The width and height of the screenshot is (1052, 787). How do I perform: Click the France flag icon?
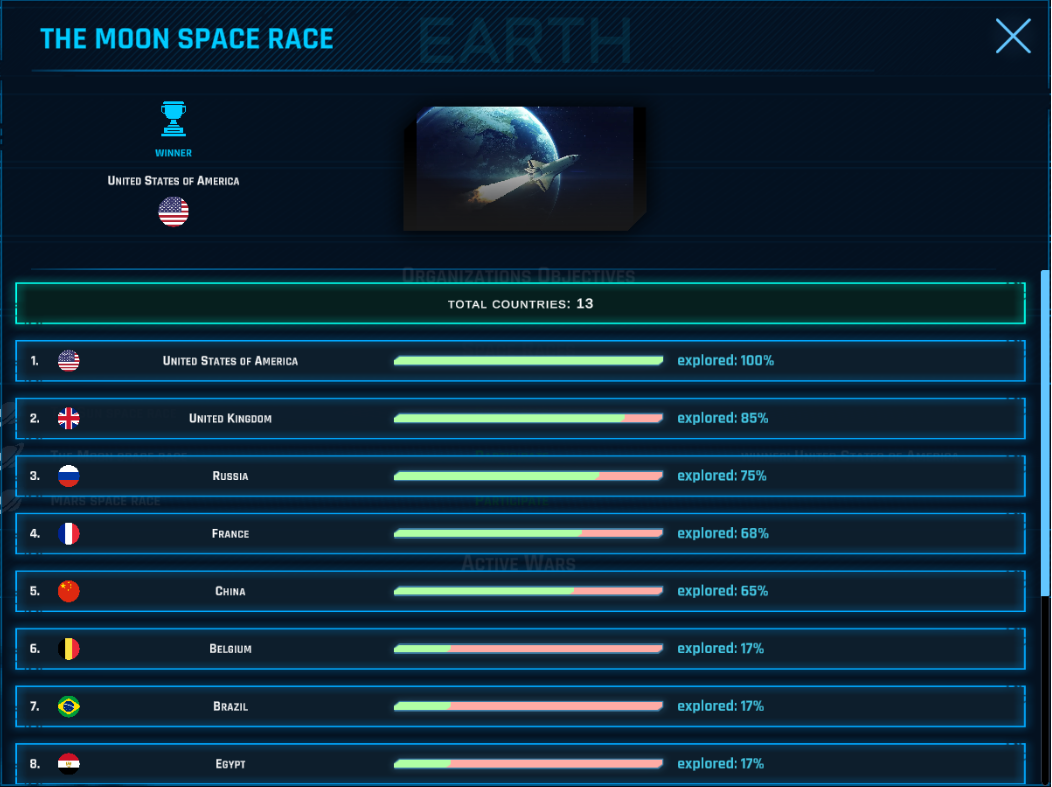pyautogui.click(x=68, y=534)
